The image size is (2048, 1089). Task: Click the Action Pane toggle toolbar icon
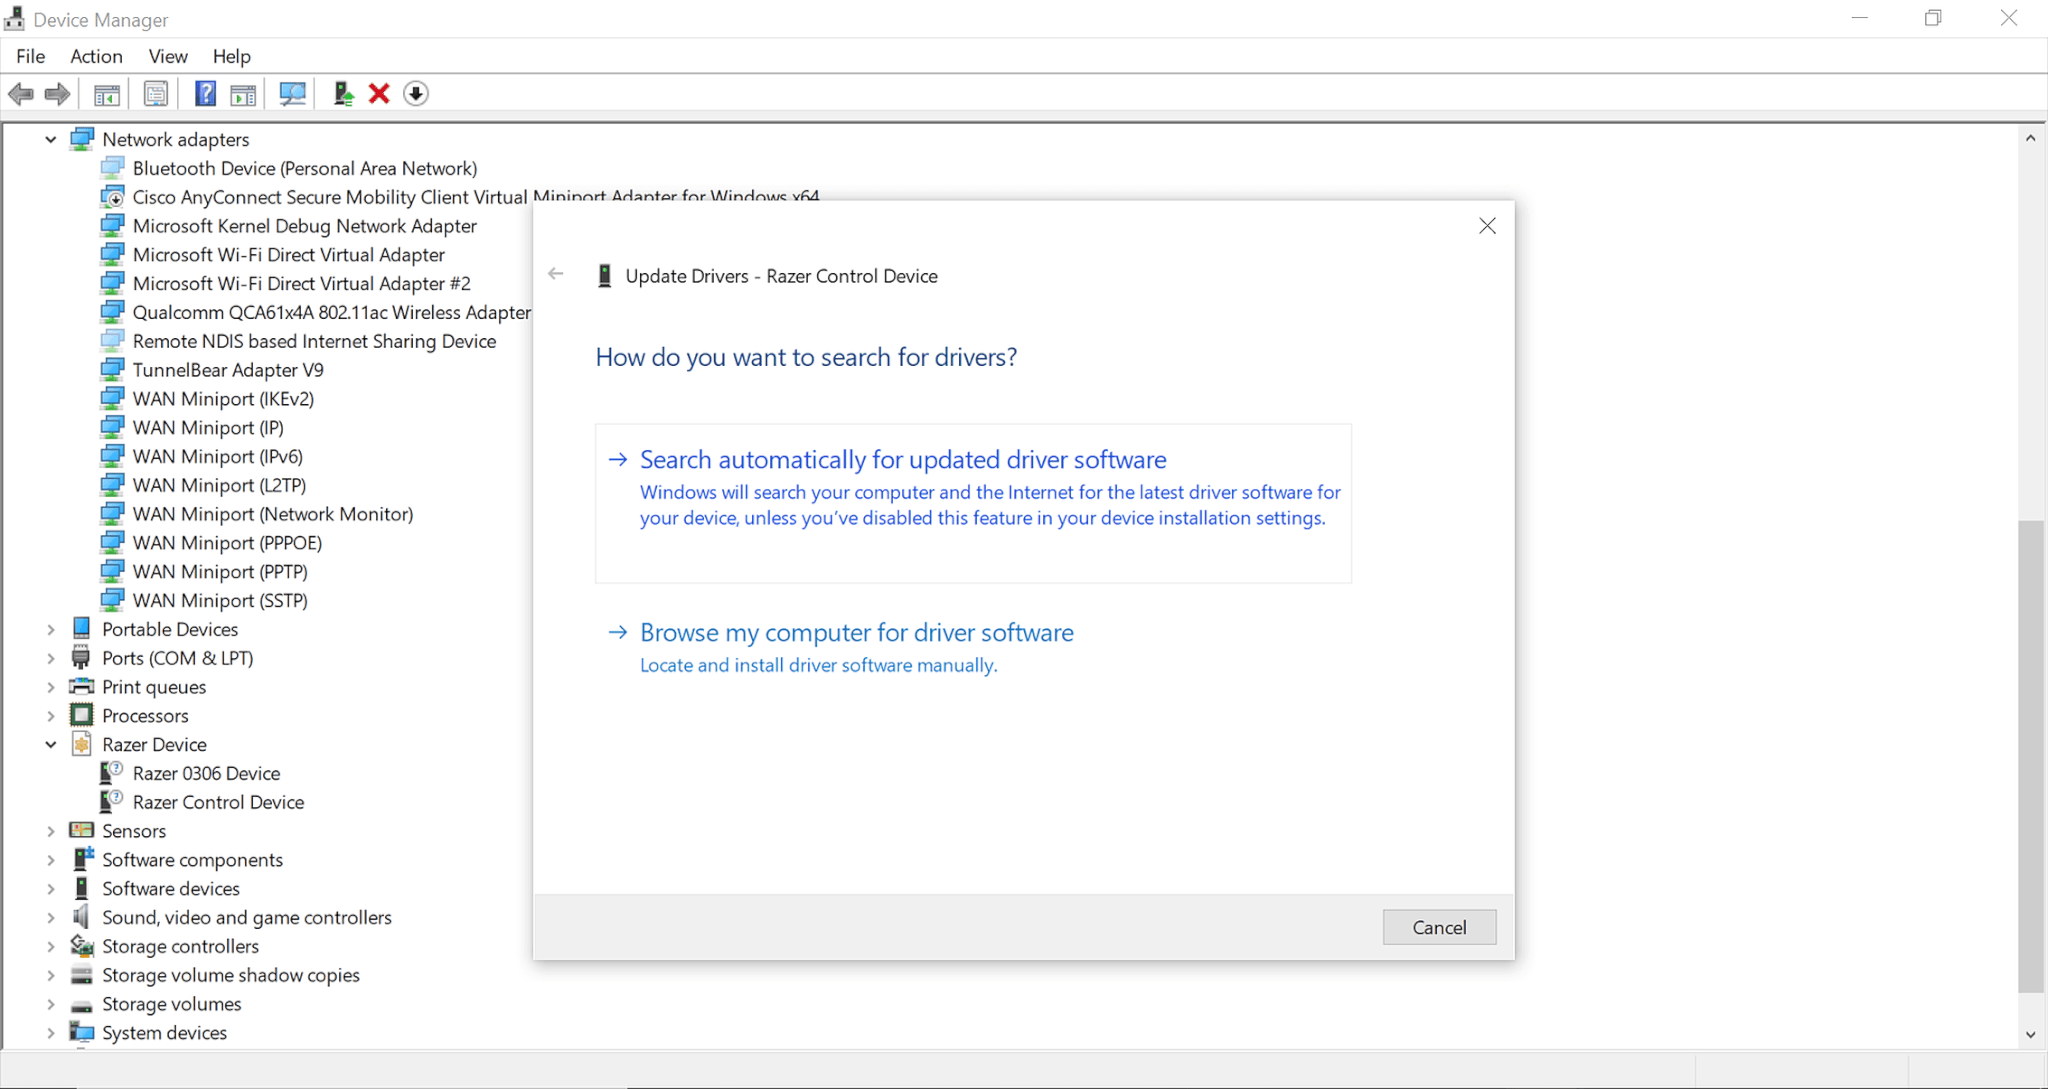click(x=243, y=94)
